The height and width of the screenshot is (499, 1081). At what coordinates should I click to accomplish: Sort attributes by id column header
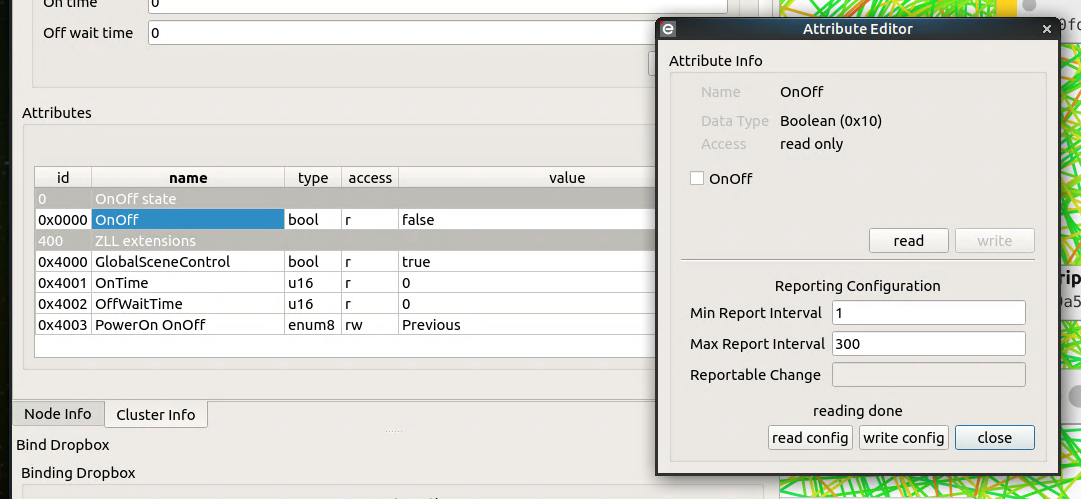[x=63, y=178]
